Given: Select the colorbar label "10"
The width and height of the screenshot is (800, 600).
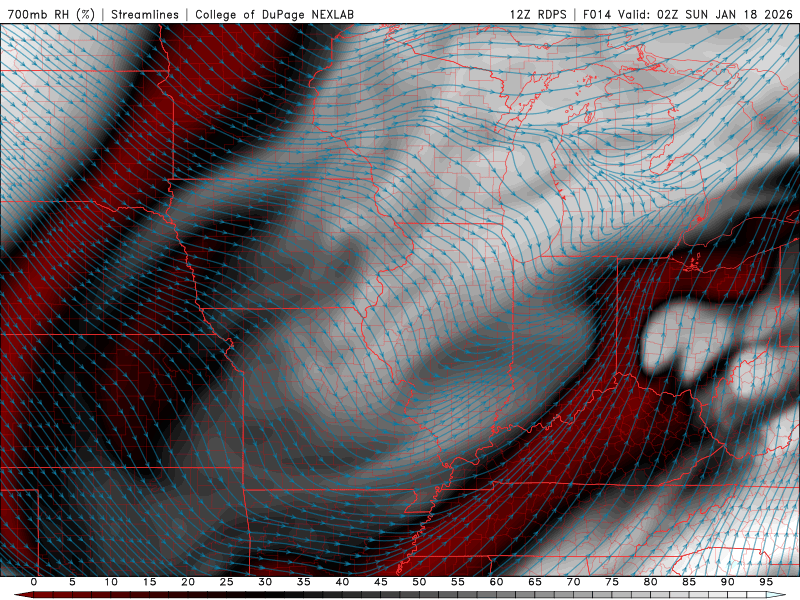Looking at the screenshot, I should click(x=111, y=582).
